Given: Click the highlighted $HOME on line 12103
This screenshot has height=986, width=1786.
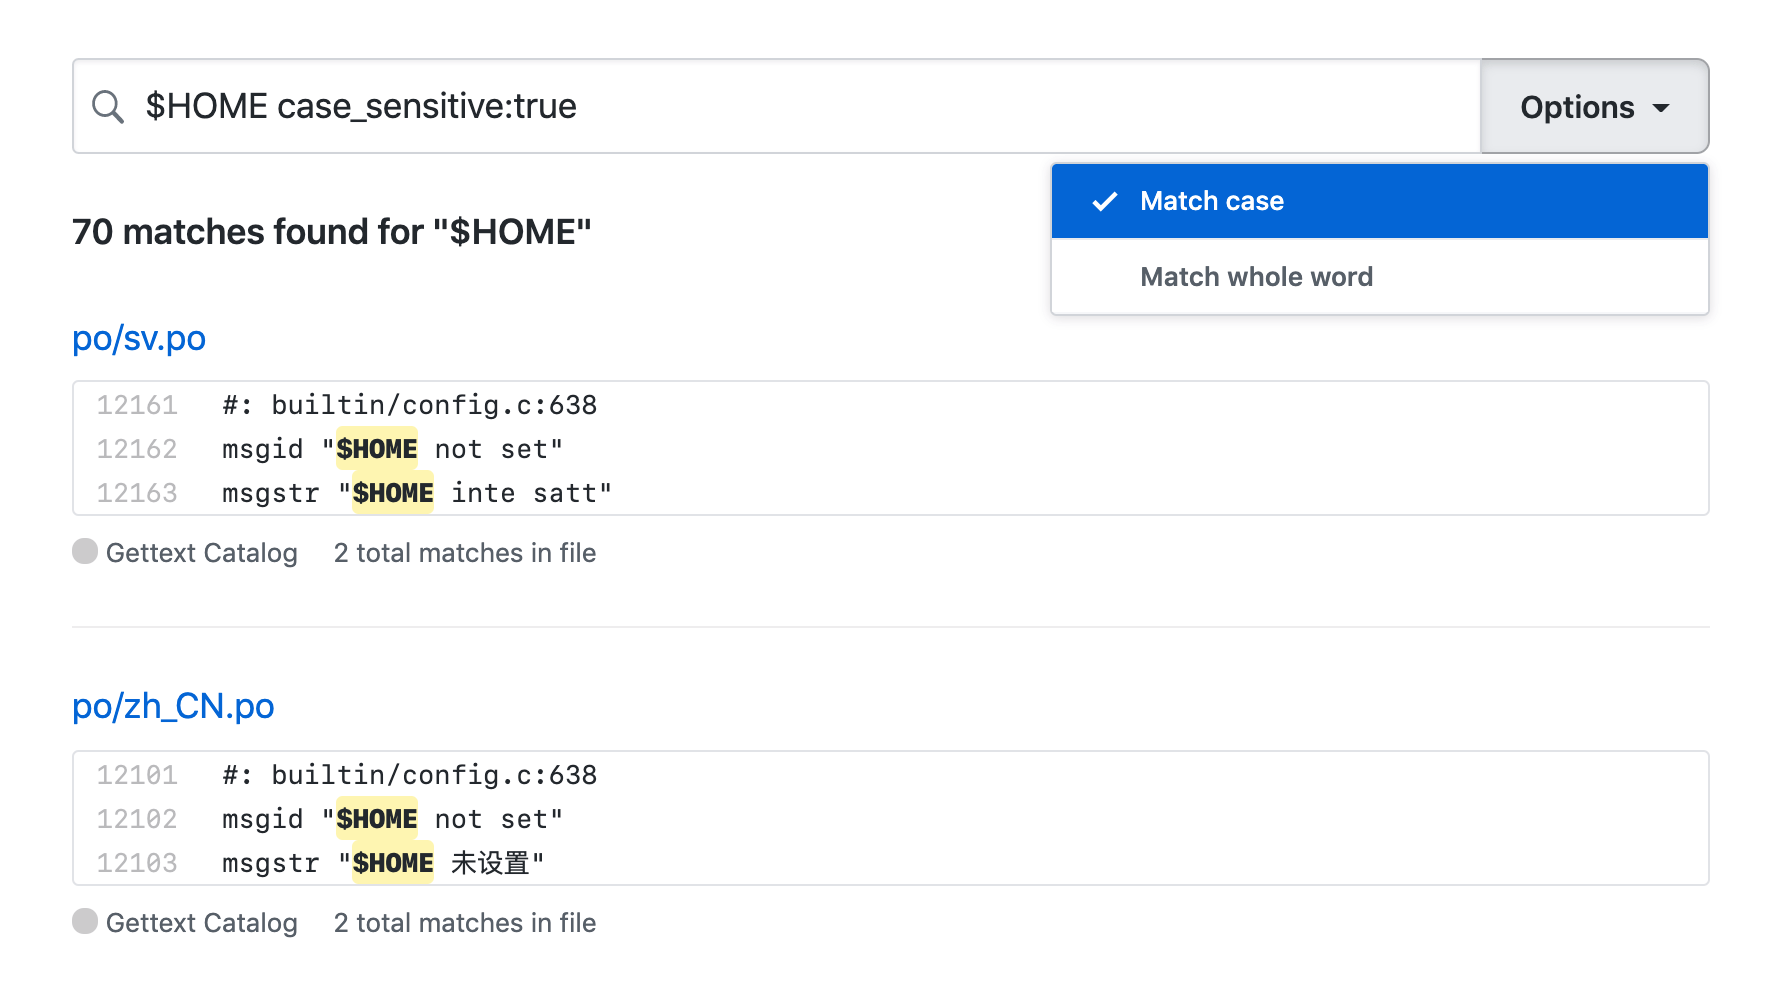Looking at the screenshot, I should pyautogui.click(x=392, y=862).
